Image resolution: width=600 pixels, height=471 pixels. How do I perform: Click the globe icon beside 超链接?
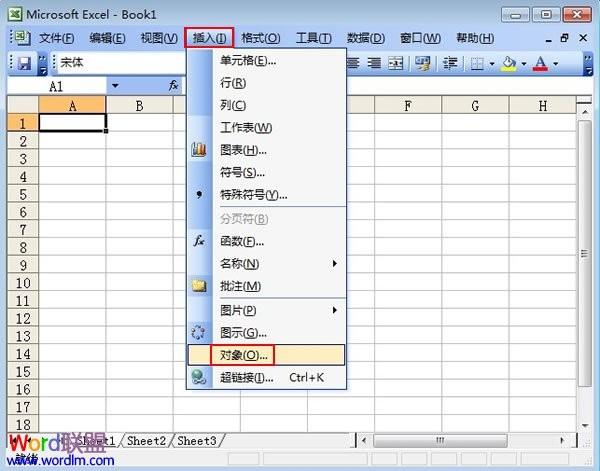click(x=199, y=377)
